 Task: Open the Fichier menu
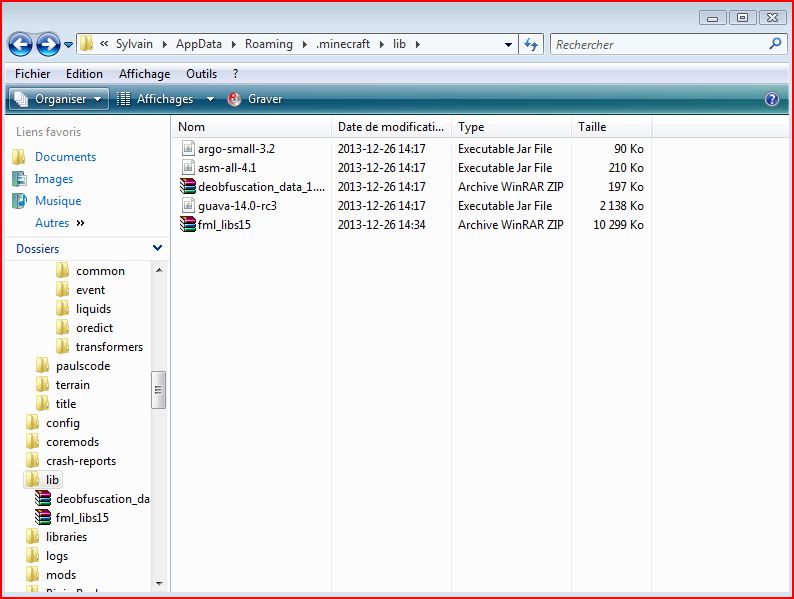tap(32, 74)
